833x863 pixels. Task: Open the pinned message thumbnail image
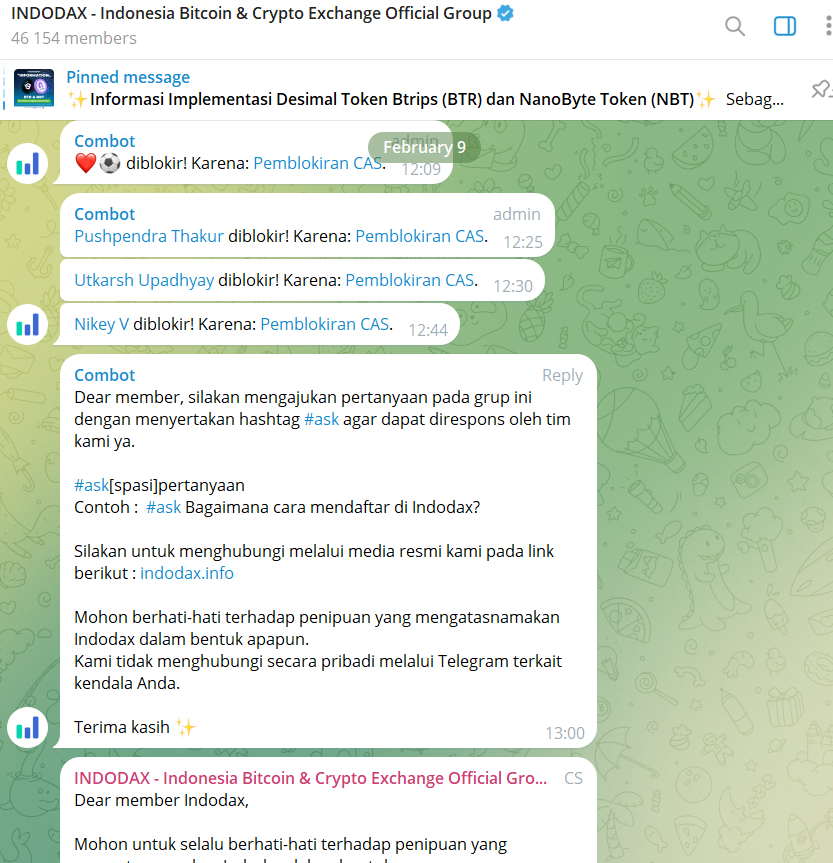[34, 88]
